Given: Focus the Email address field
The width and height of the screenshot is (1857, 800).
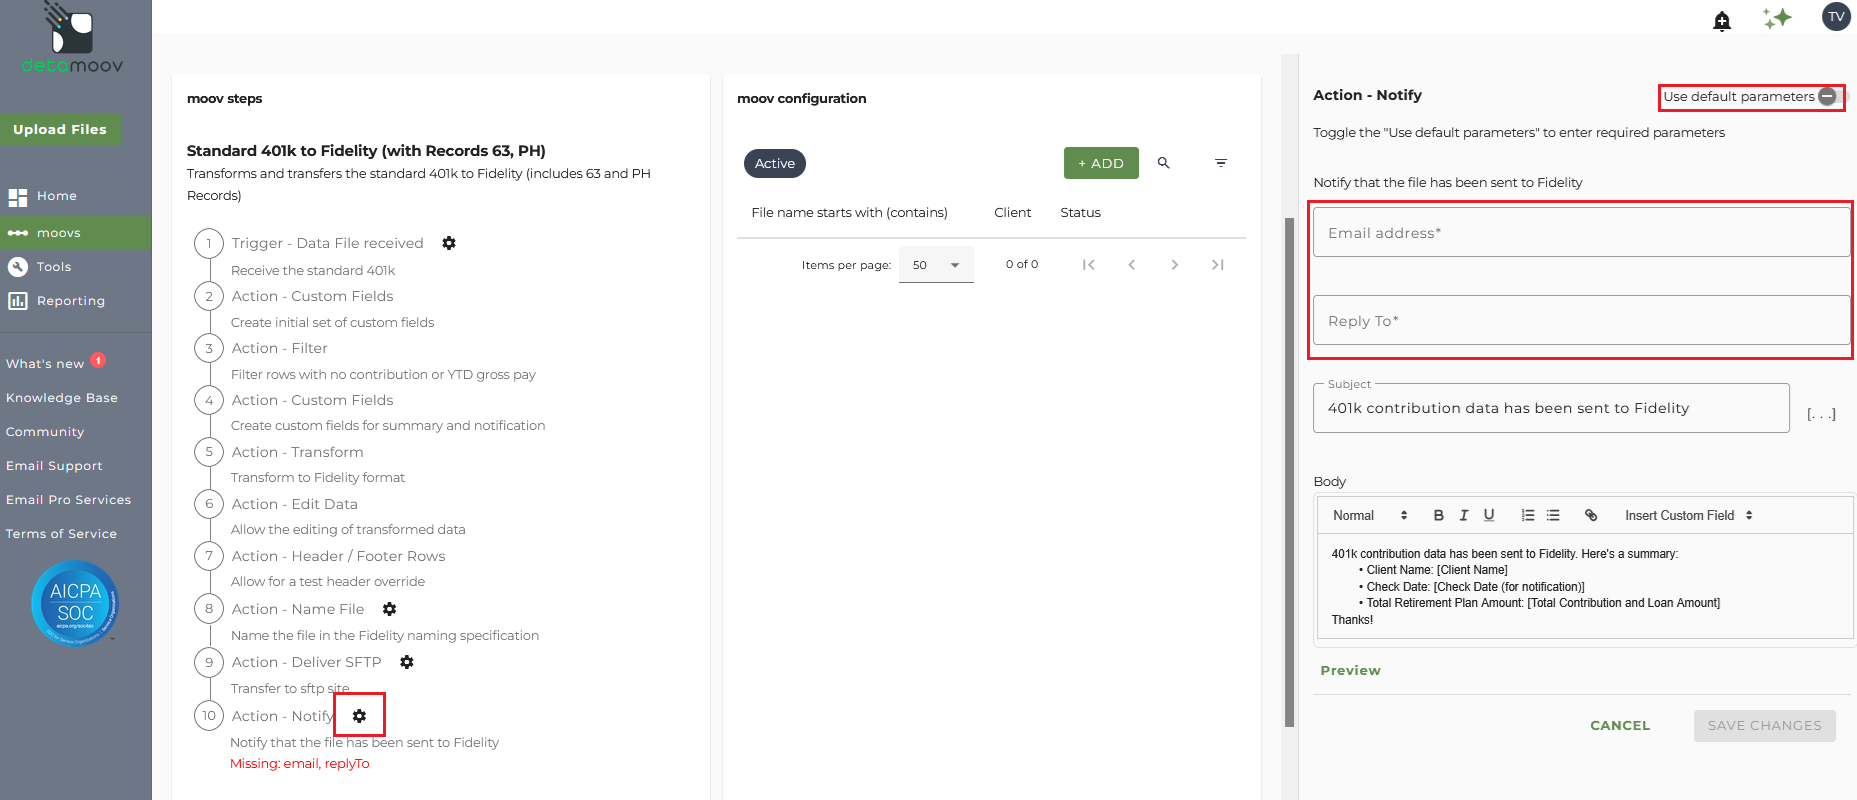Looking at the screenshot, I should 1582,233.
